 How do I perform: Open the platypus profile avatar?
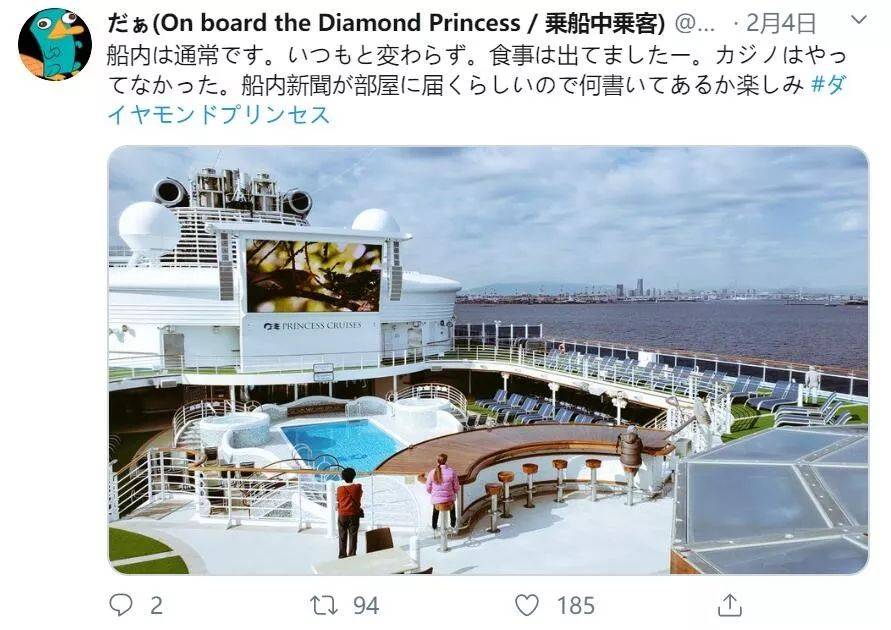(55, 44)
